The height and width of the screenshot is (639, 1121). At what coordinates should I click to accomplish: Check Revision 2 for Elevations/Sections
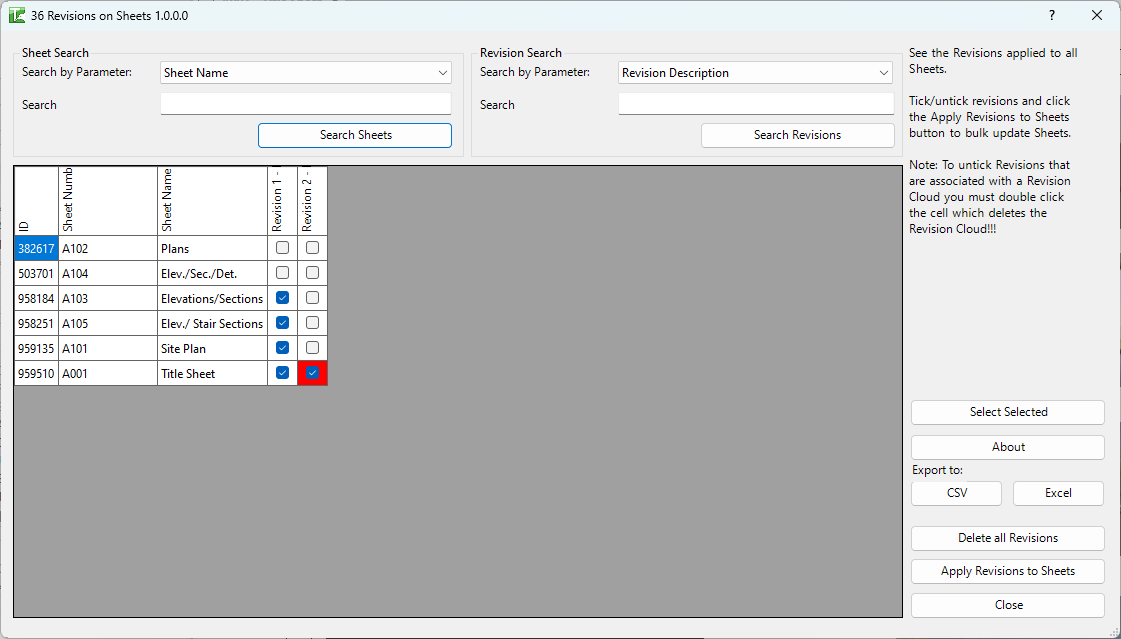tap(312, 297)
